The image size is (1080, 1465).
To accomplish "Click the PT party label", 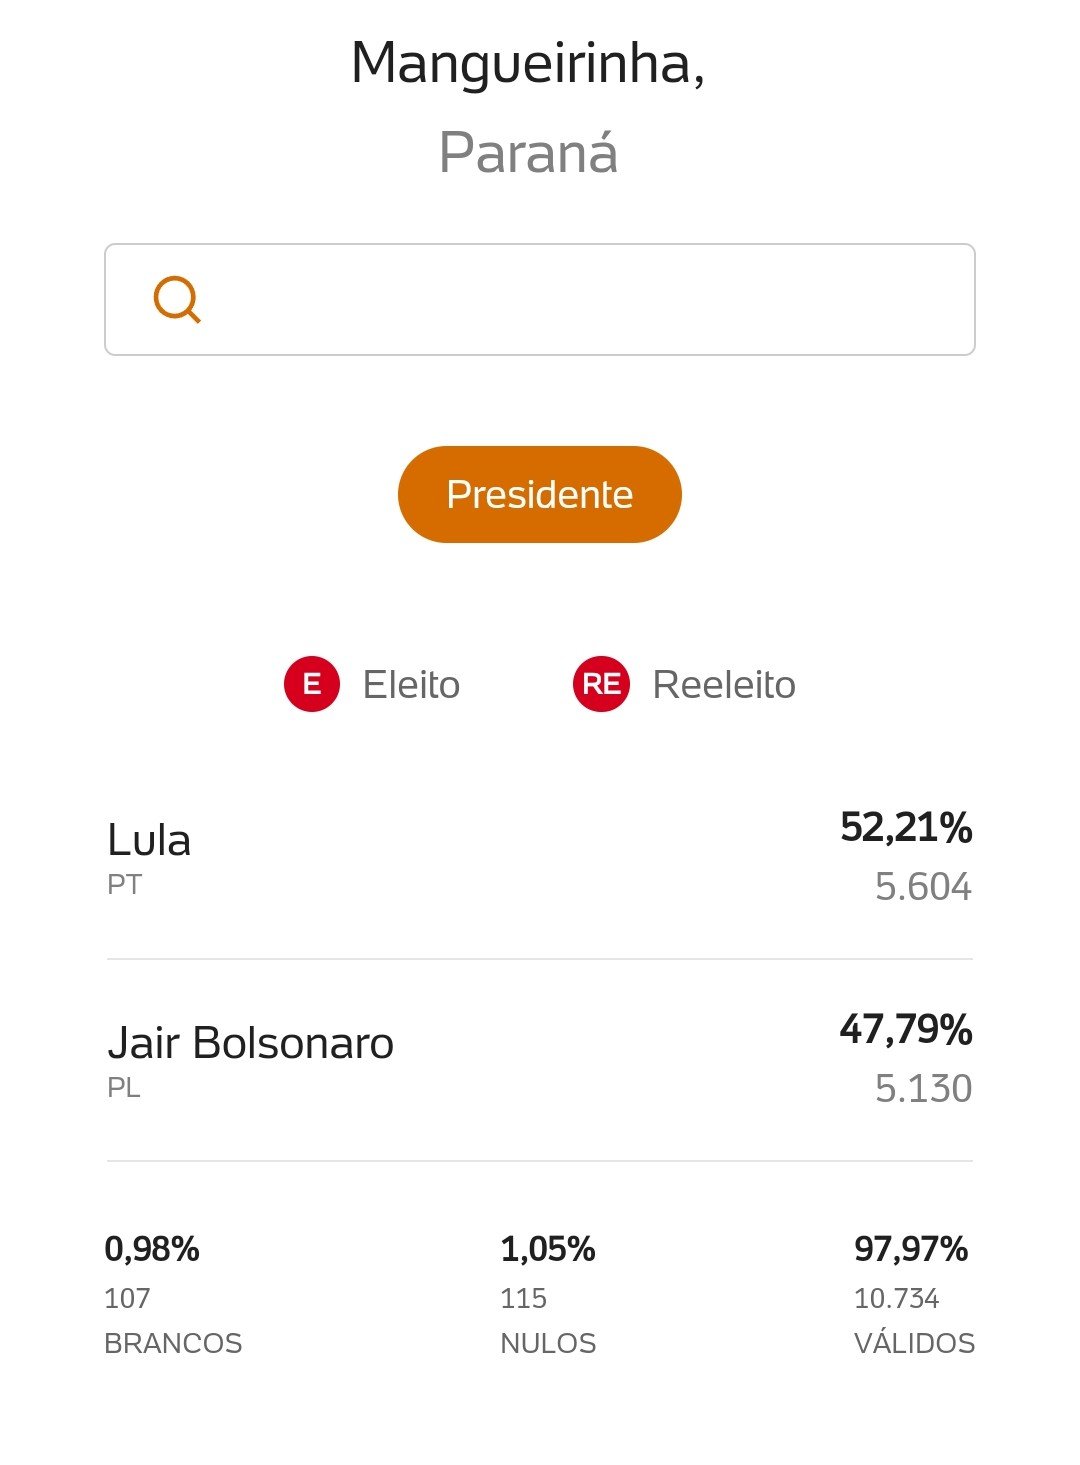I will coord(125,885).
